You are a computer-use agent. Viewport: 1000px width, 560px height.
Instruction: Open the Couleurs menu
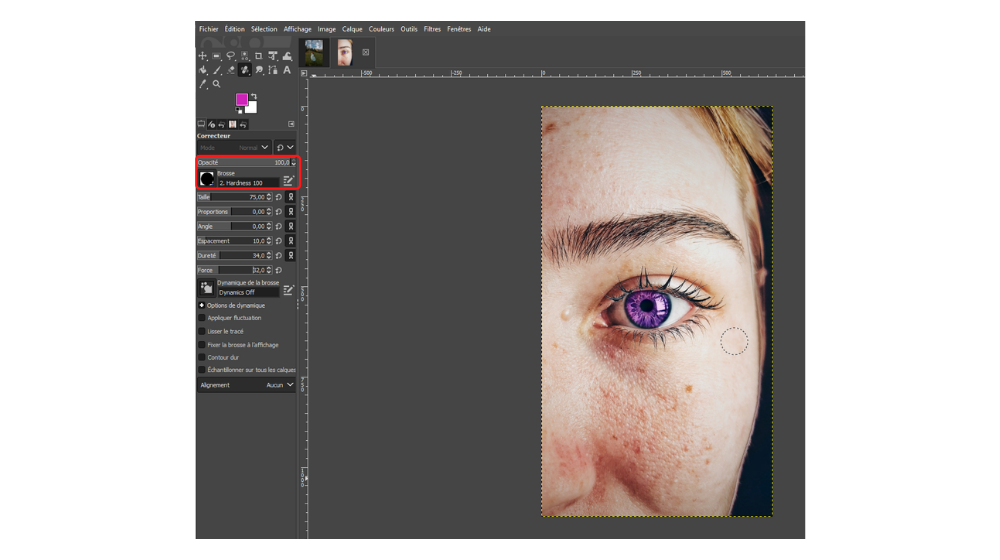381,29
